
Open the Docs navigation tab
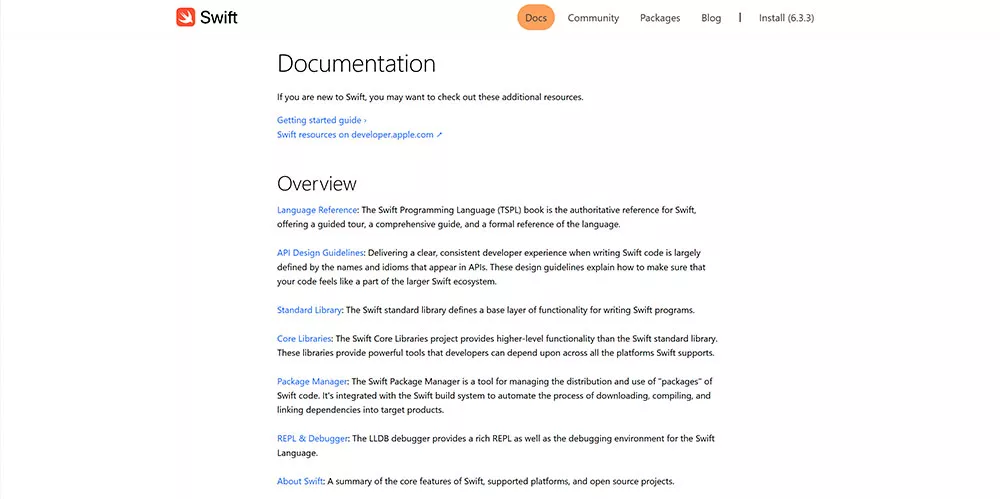536,18
